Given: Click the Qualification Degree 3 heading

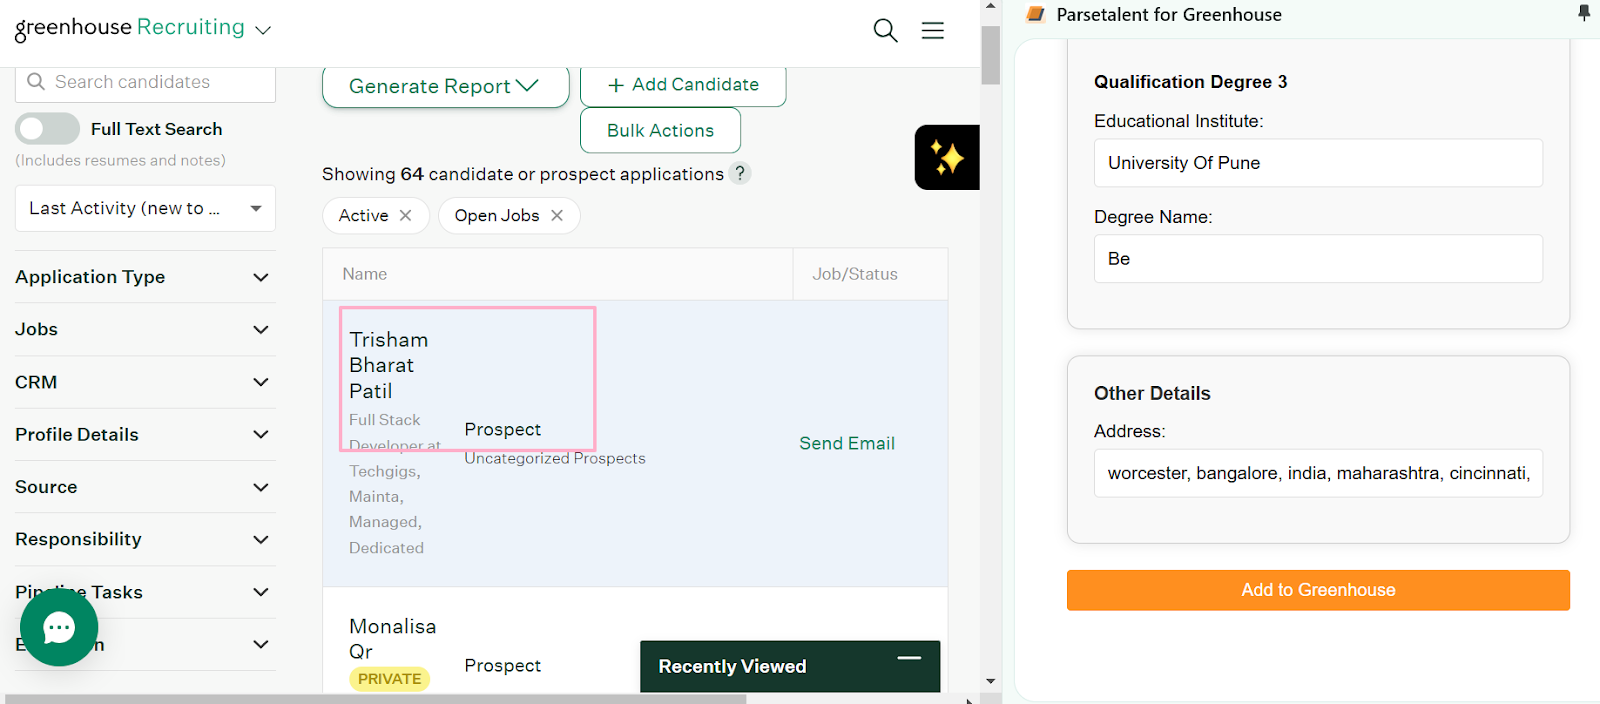Looking at the screenshot, I should click(1190, 82).
